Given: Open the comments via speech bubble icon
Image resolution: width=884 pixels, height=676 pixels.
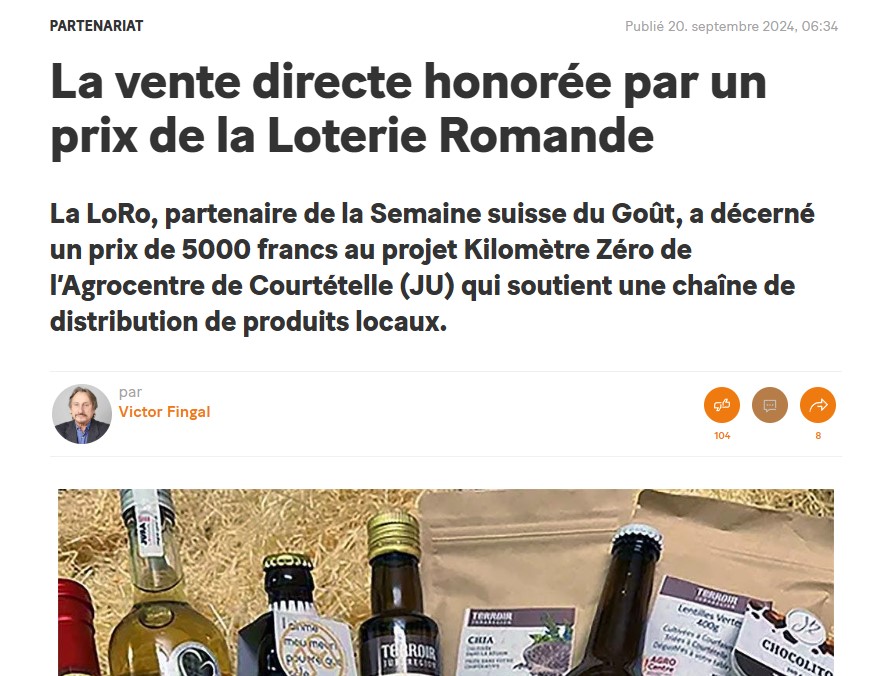Looking at the screenshot, I should pyautogui.click(x=770, y=405).
